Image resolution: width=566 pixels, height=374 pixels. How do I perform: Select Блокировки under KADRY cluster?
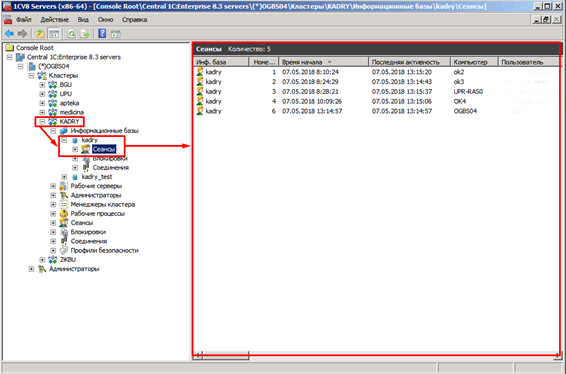pyautogui.click(x=88, y=232)
